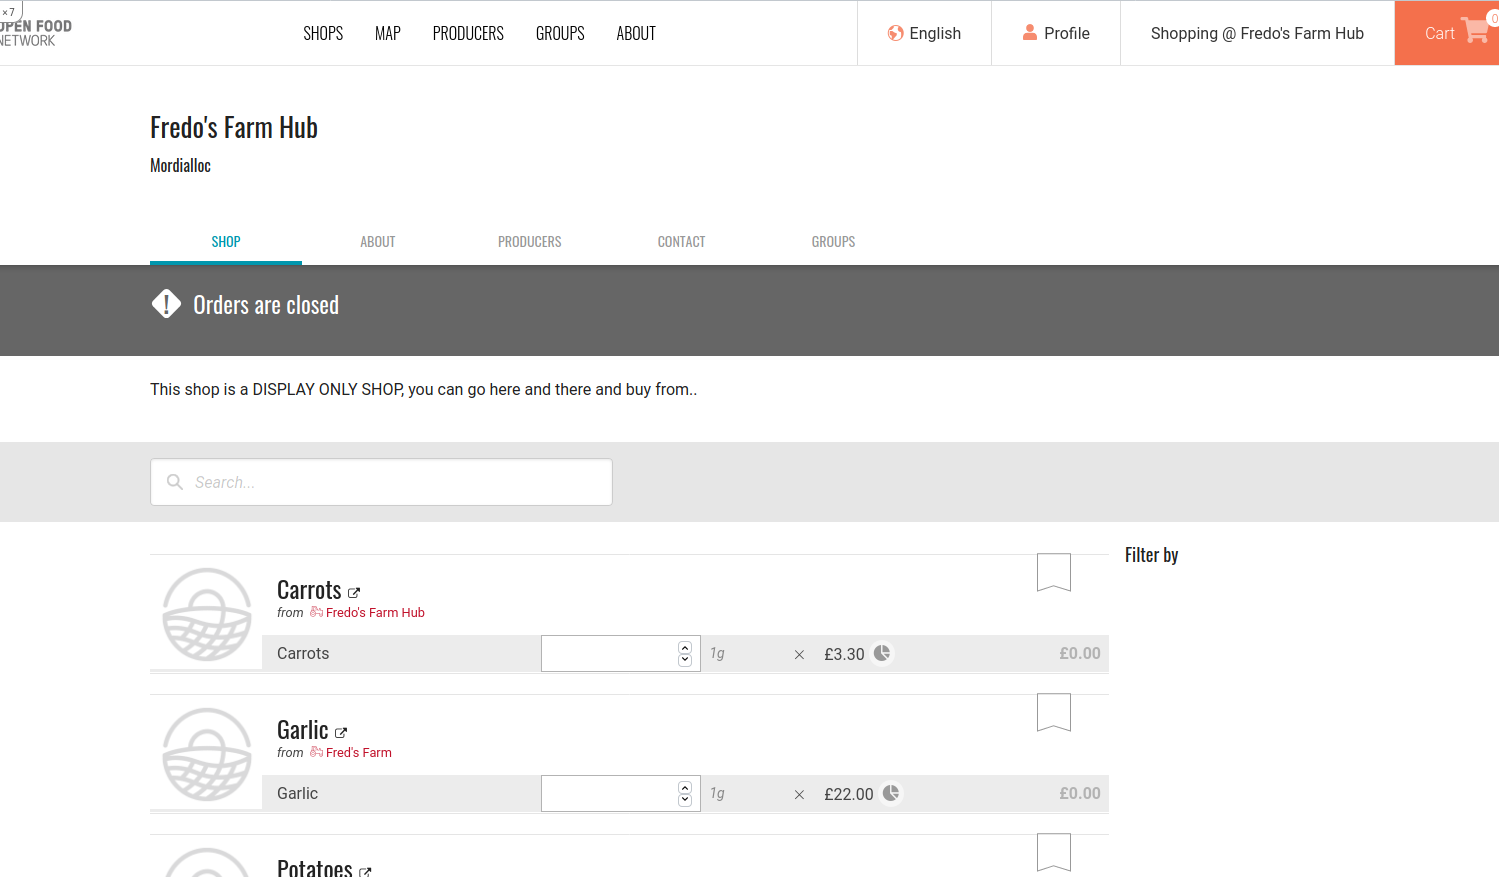
Task: Switch to the hub Producers tab
Action: click(x=530, y=242)
